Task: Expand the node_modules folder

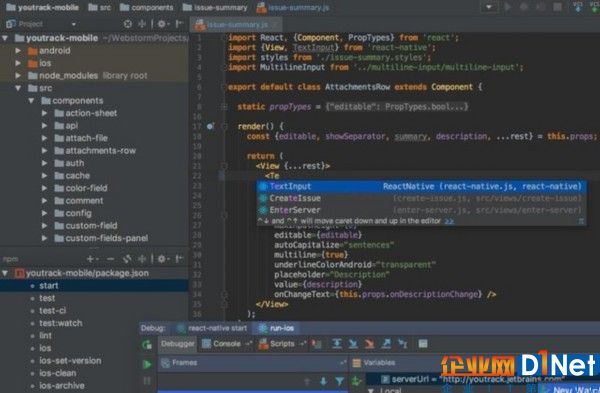Action: point(18,76)
